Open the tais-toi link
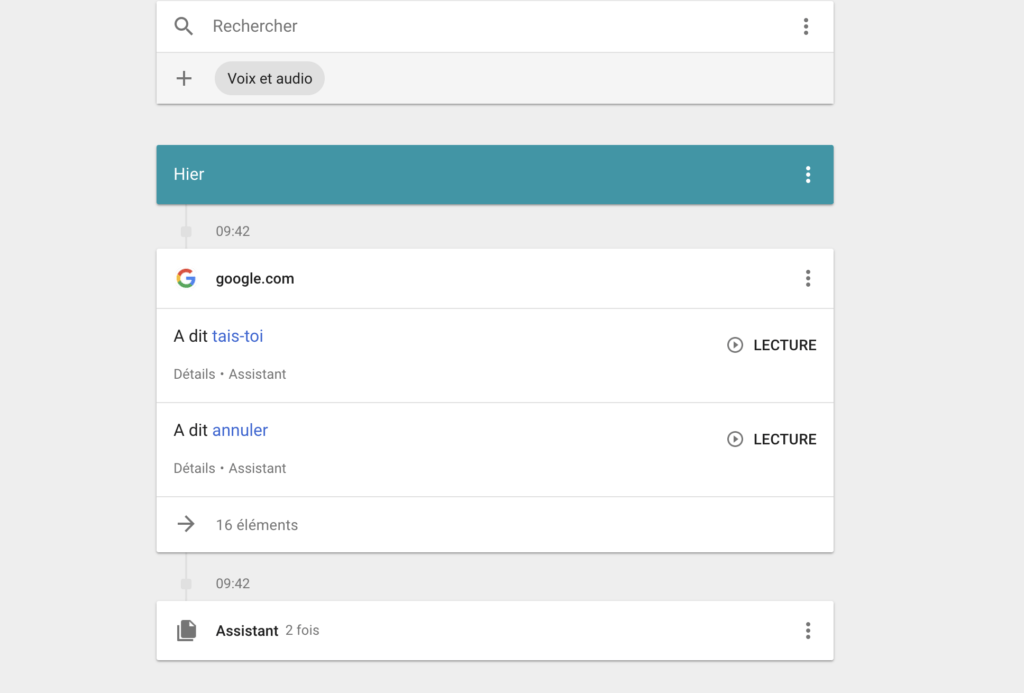The image size is (1024, 693). pos(238,336)
